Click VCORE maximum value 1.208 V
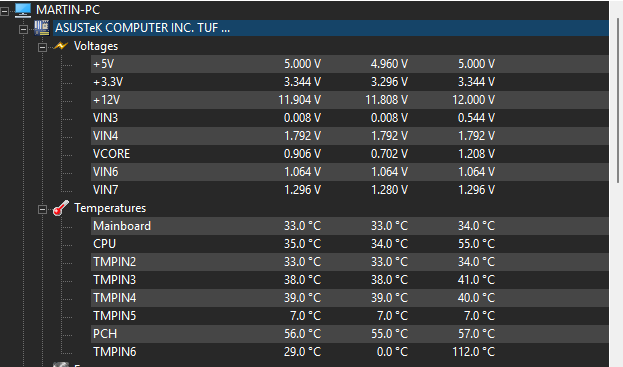Screen dimensions: 623x367 pos(476,154)
